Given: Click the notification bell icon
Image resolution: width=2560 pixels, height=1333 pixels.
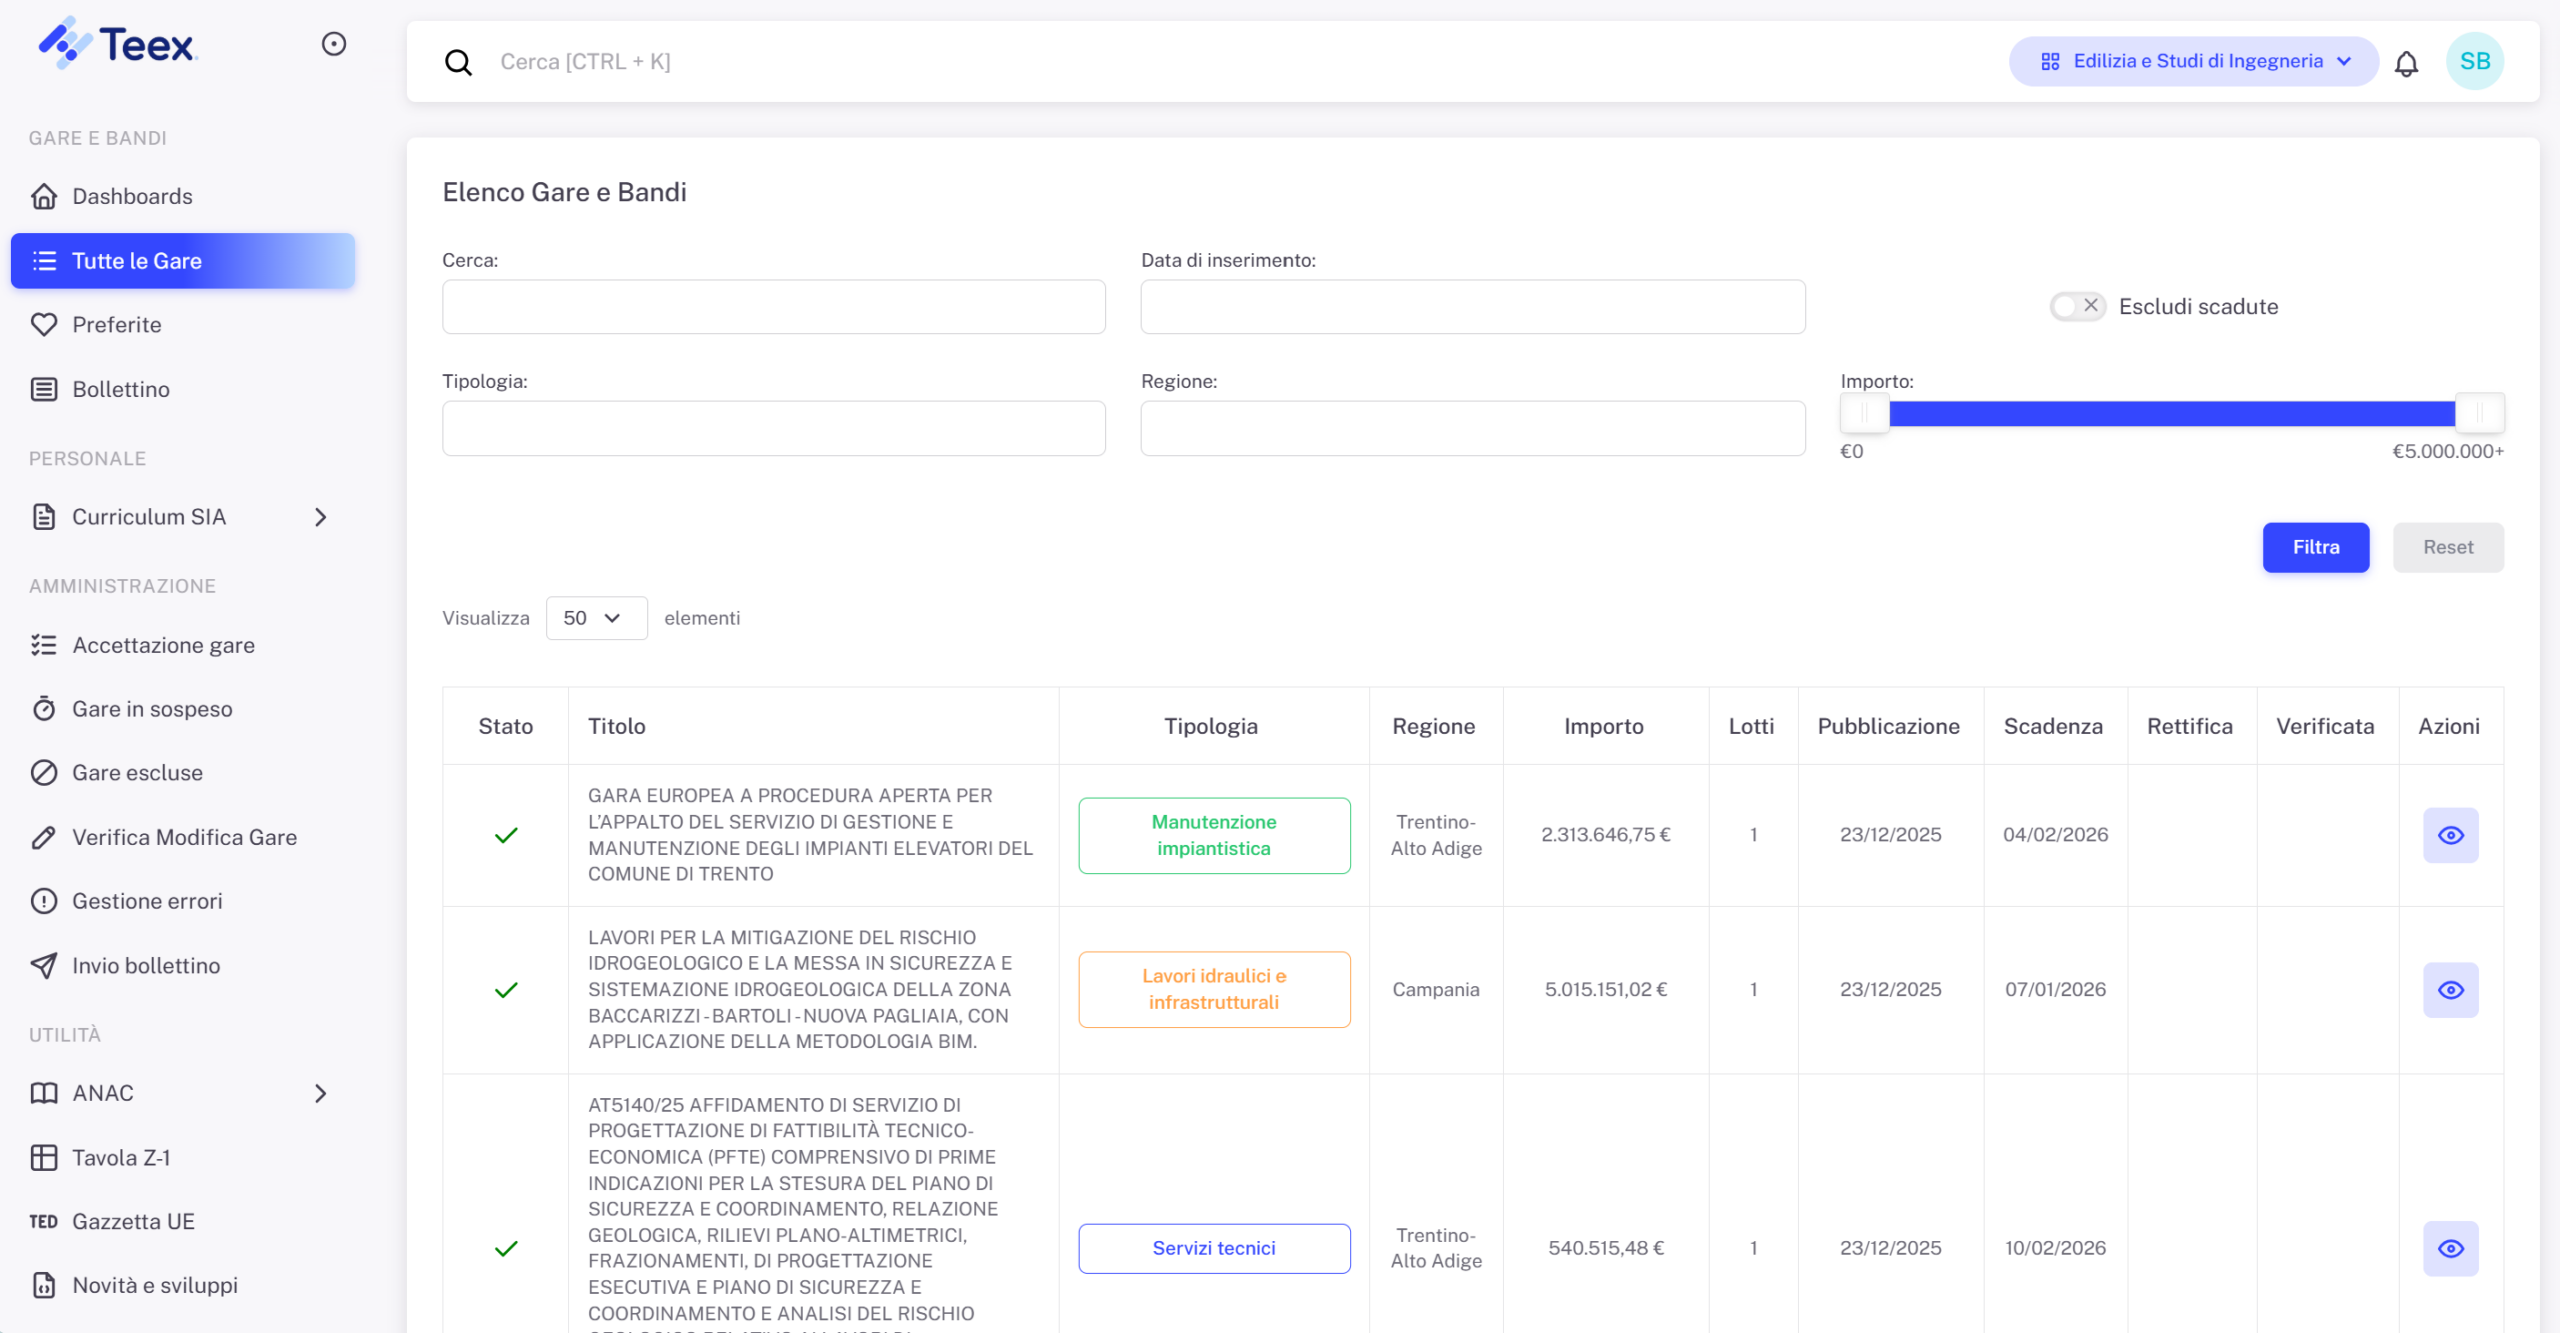Looking at the screenshot, I should (2406, 63).
